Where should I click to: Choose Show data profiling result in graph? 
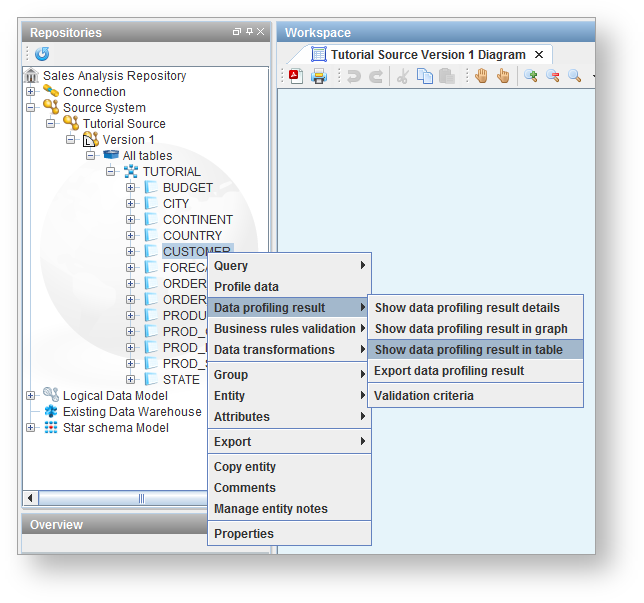click(x=476, y=329)
